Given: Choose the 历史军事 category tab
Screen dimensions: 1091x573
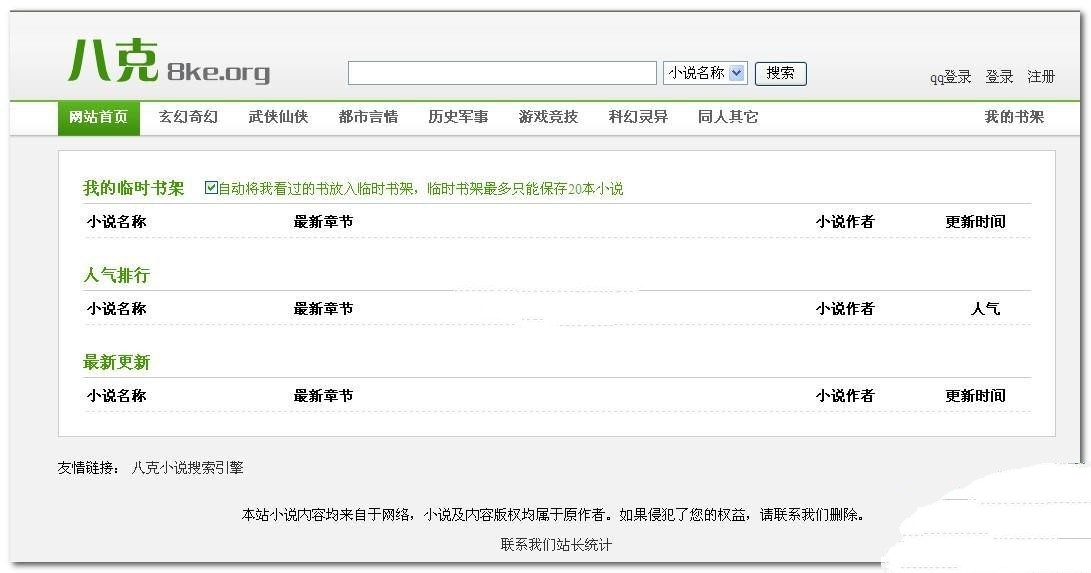Looking at the screenshot, I should tap(458, 117).
